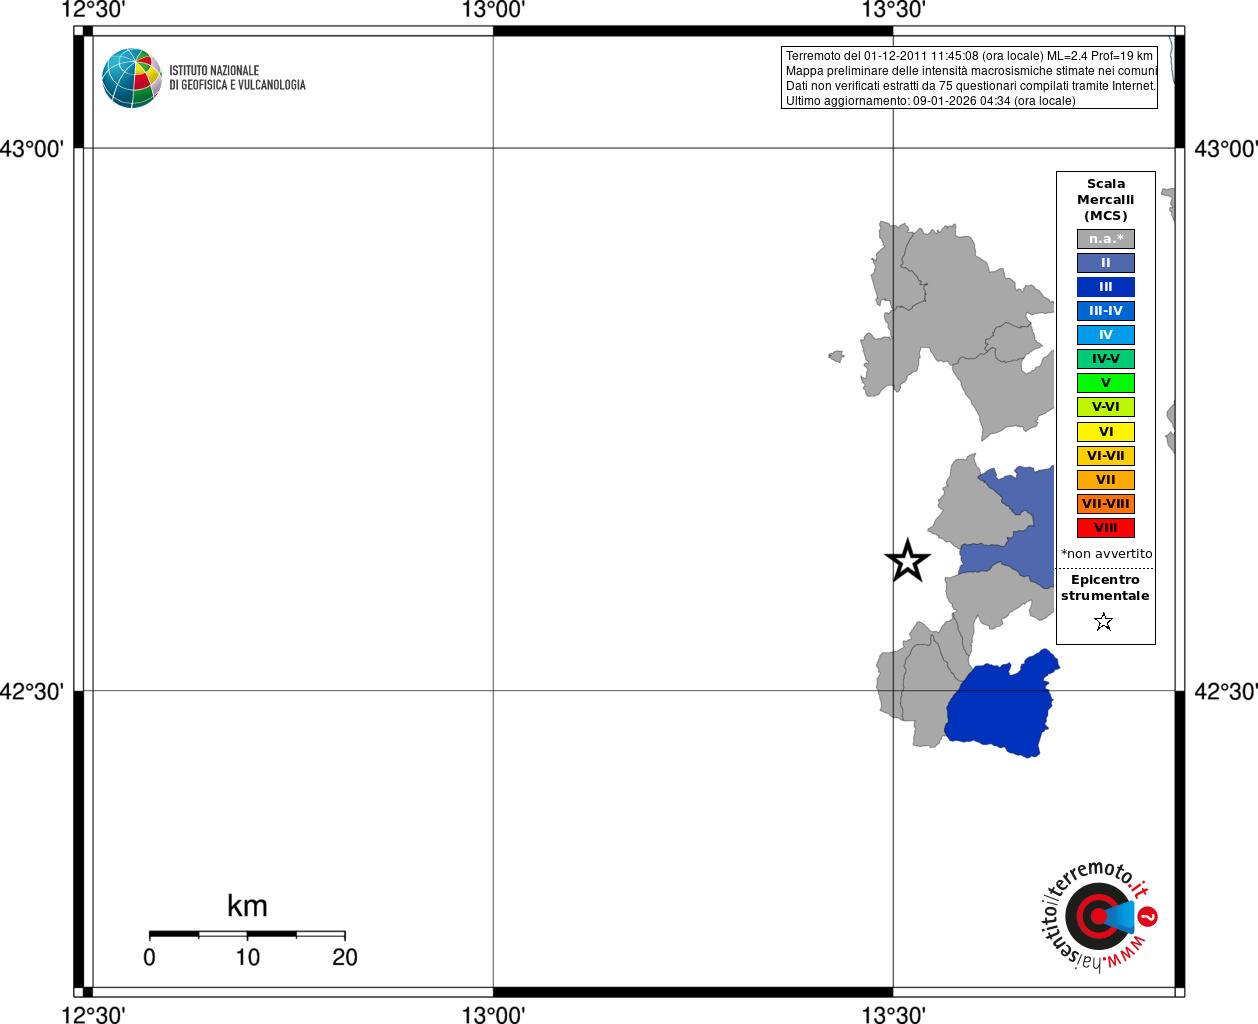This screenshot has height=1024, width=1258.
Task: Select the yellow VI intensity swatch
Action: point(1106,432)
